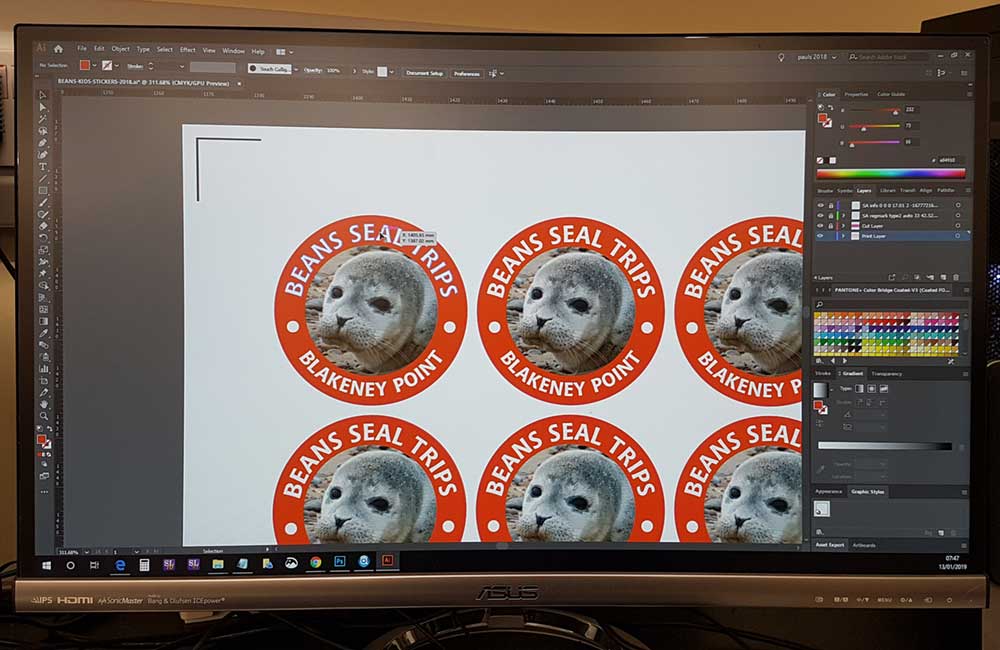Click the search icon in Pantone swatch panel
This screenshot has height=650, width=1000.
820,304
